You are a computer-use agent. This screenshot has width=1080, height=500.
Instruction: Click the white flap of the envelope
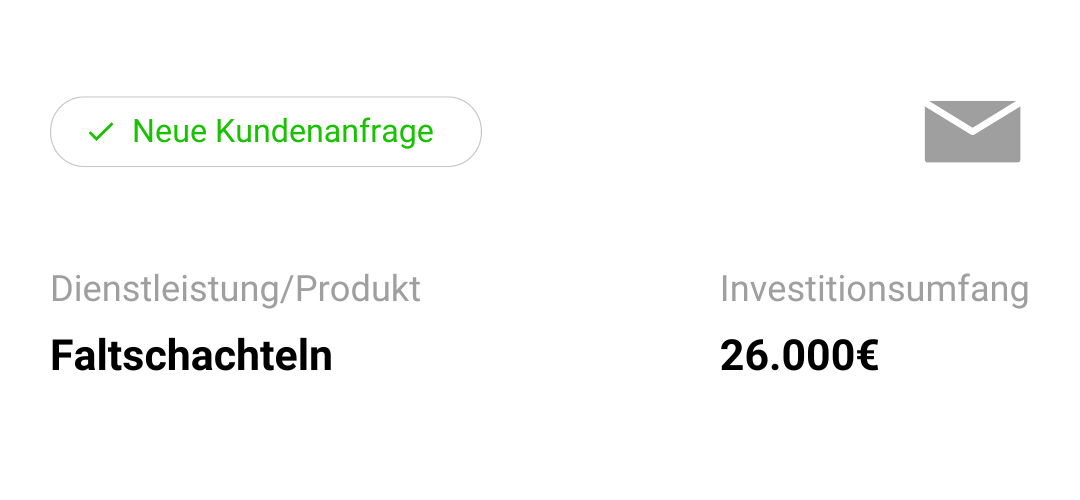[972, 117]
